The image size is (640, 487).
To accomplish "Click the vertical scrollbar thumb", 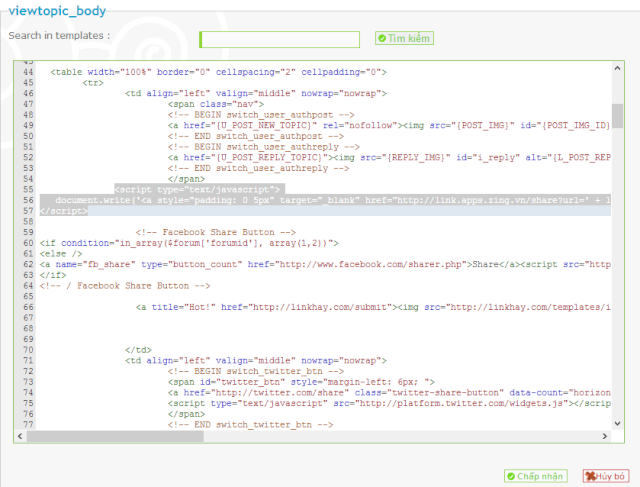I will 617,116.
